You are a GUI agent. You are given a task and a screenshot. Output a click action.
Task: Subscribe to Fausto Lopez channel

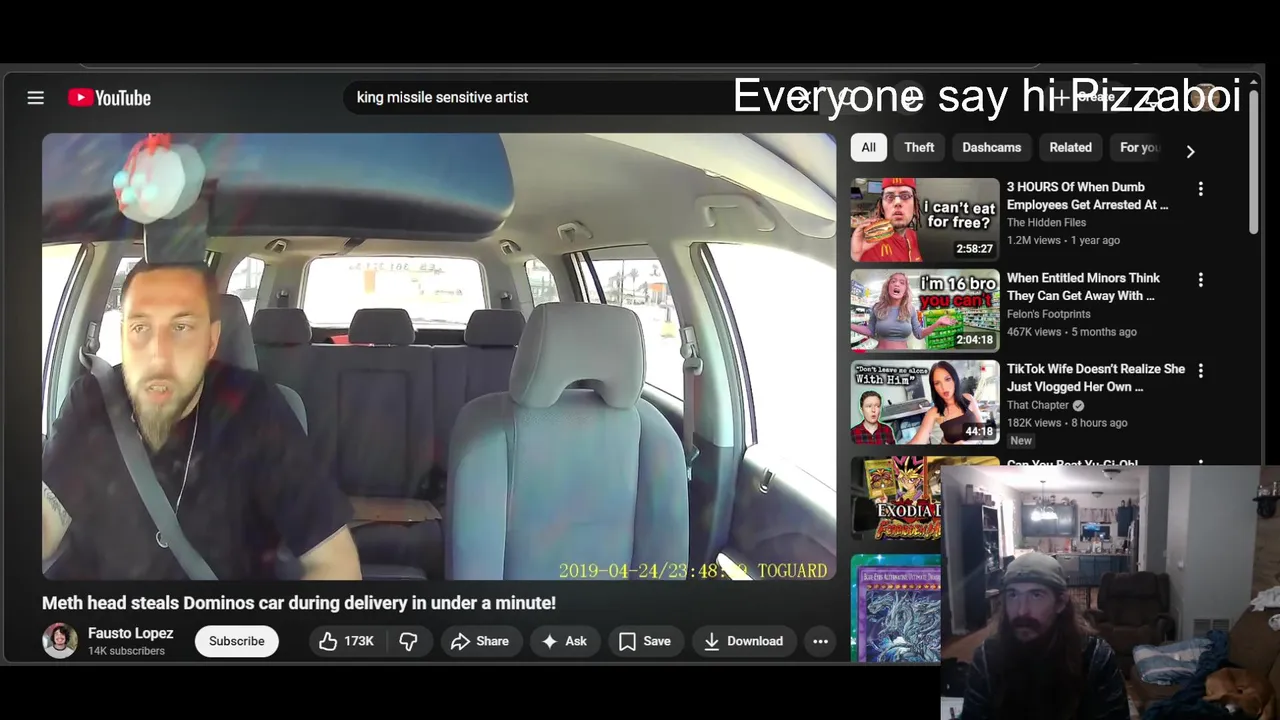tap(237, 641)
